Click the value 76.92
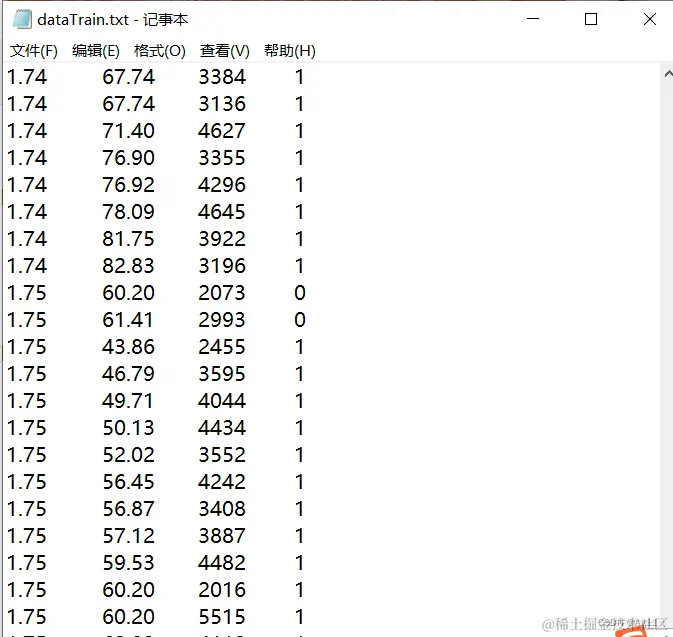 click(x=128, y=185)
